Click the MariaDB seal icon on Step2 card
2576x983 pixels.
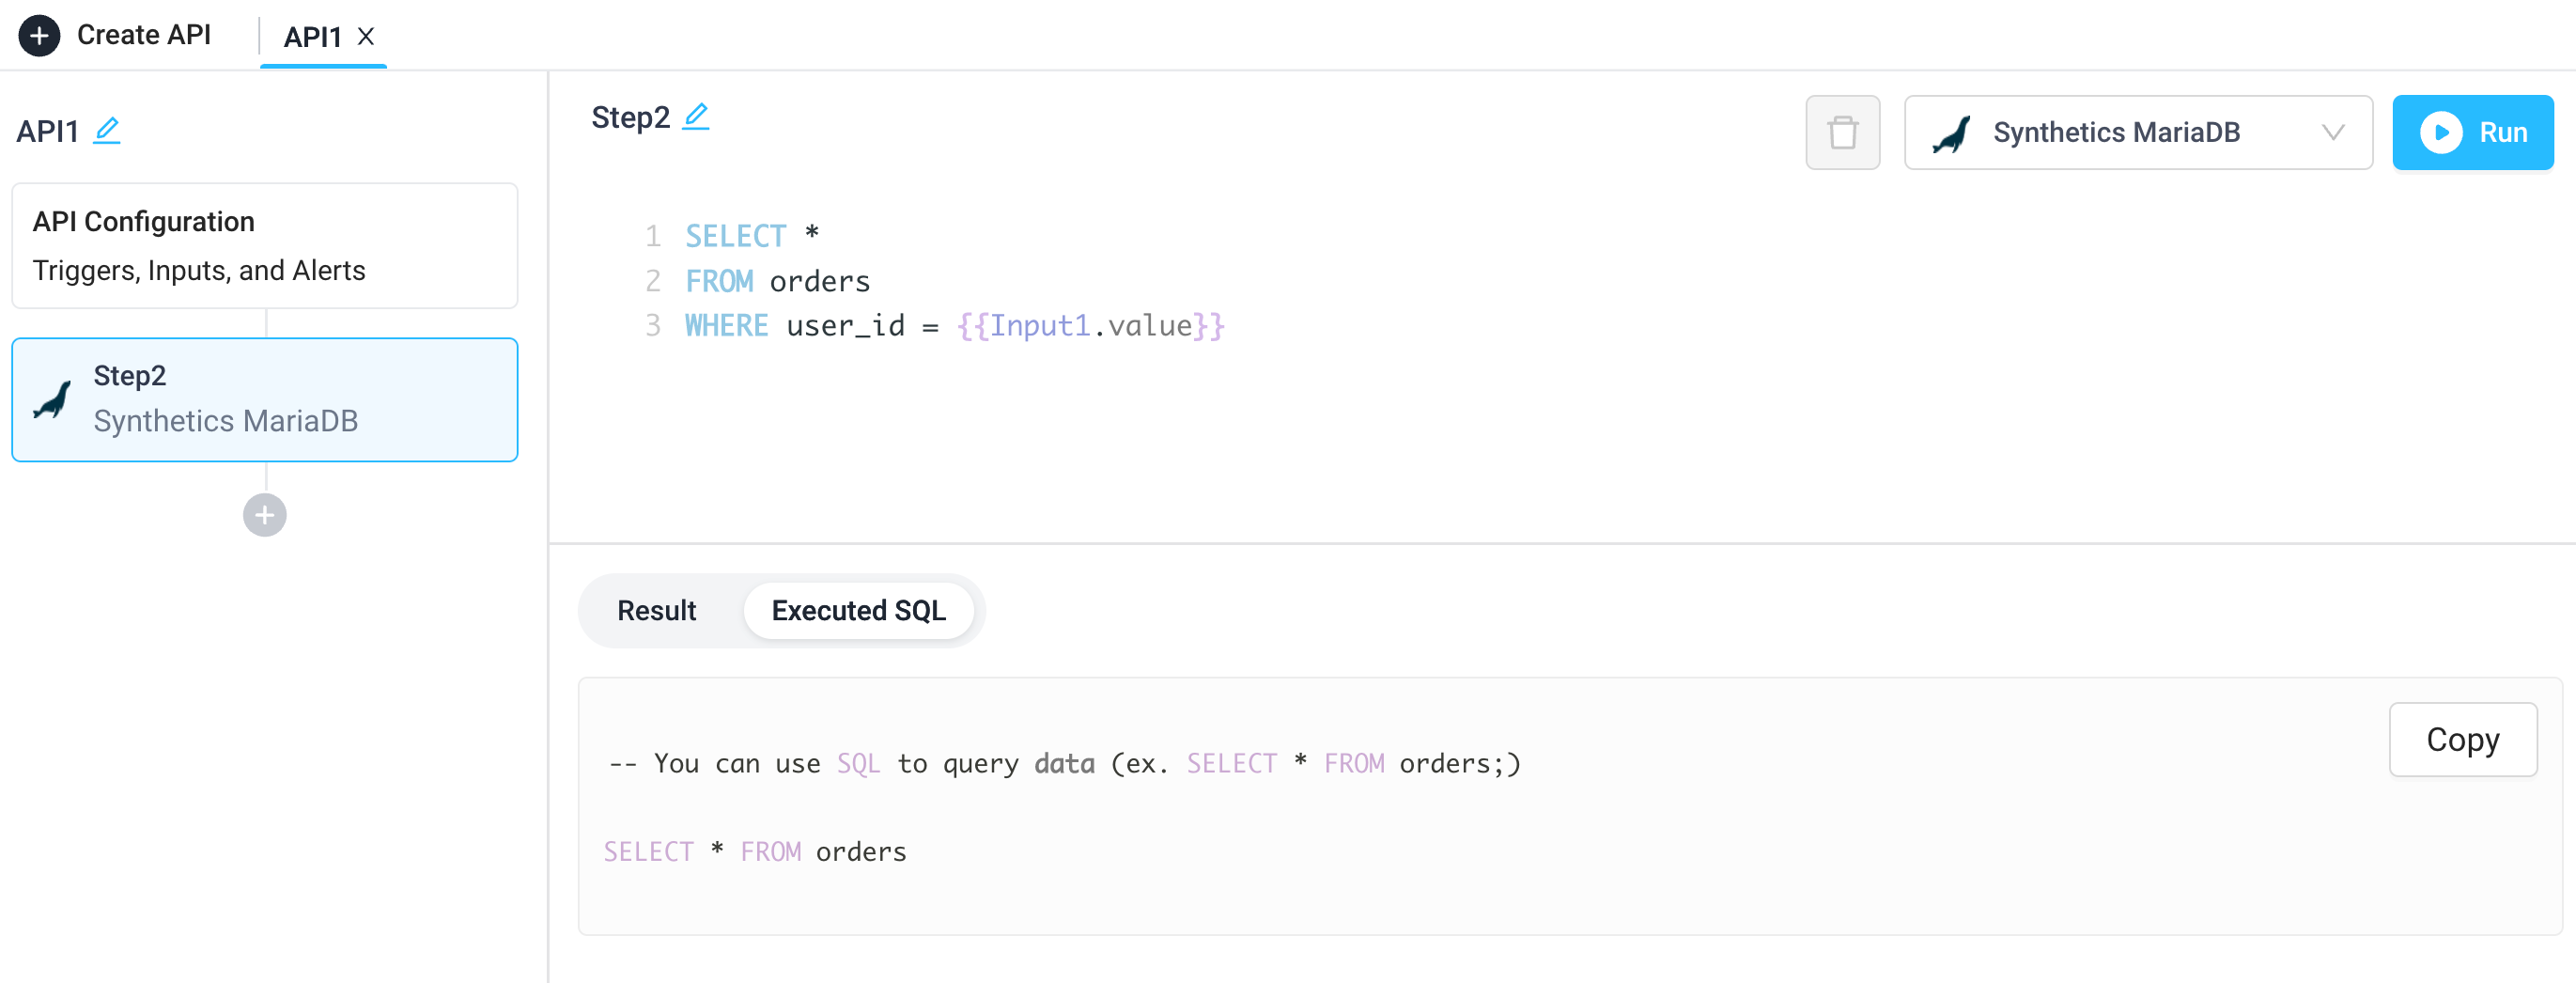coord(52,398)
